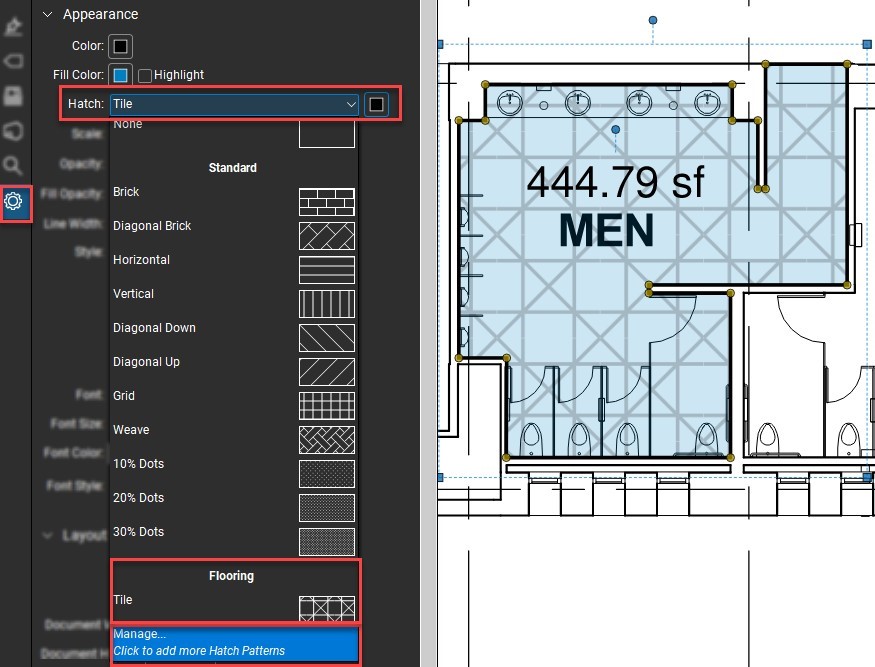Click the blue handle above the area measurement text
Image resolution: width=875 pixels, height=667 pixels.
click(x=616, y=129)
